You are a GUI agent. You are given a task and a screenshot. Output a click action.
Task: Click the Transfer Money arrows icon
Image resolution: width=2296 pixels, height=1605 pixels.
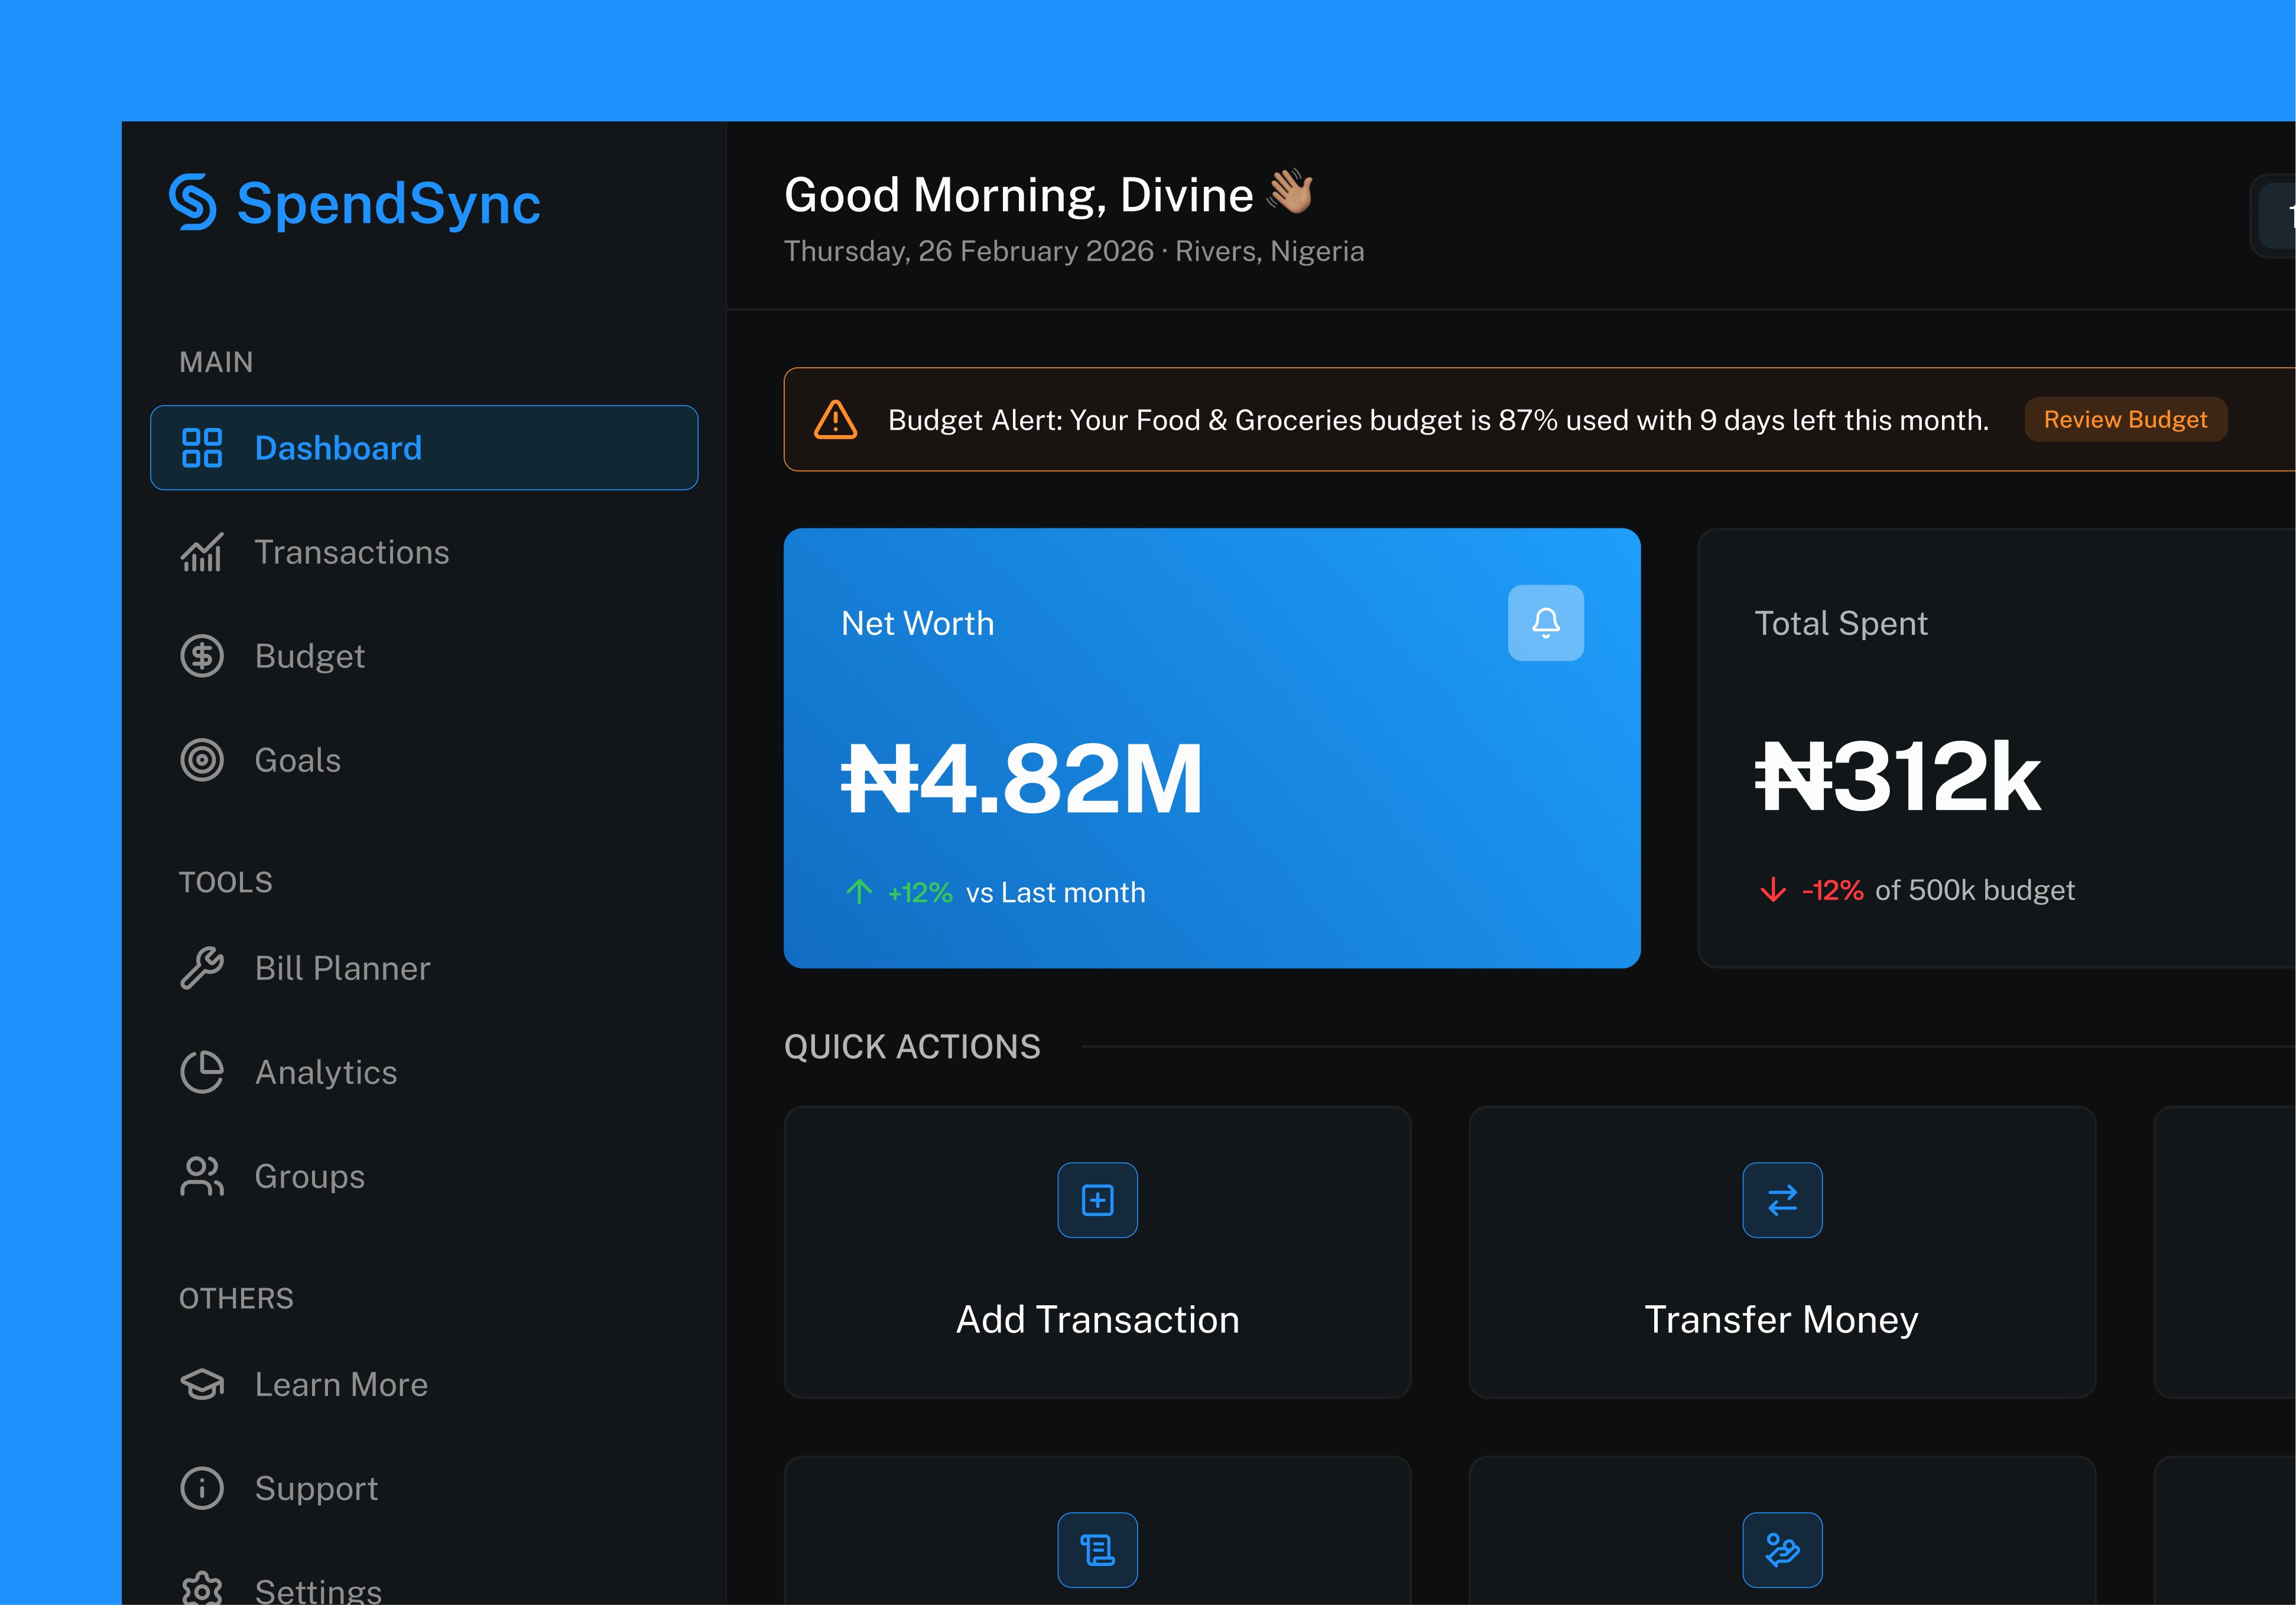(x=1781, y=1200)
